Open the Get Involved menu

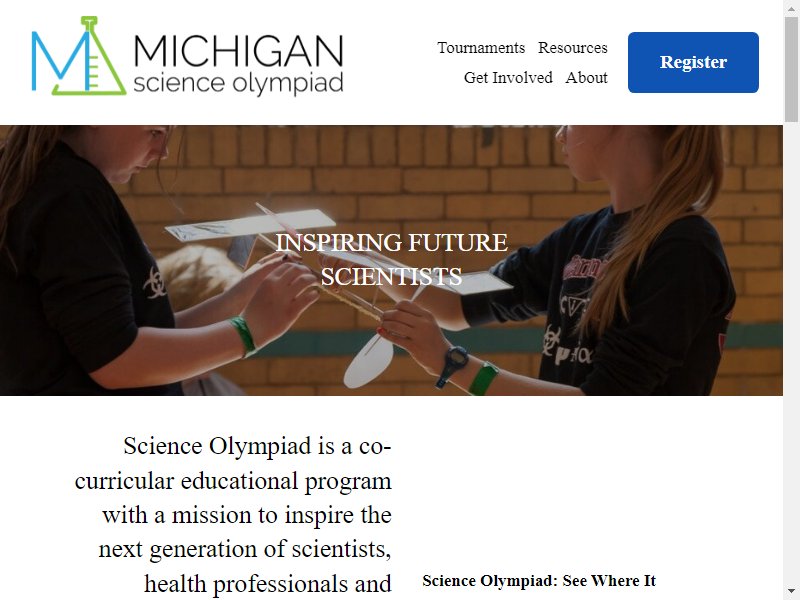(508, 78)
